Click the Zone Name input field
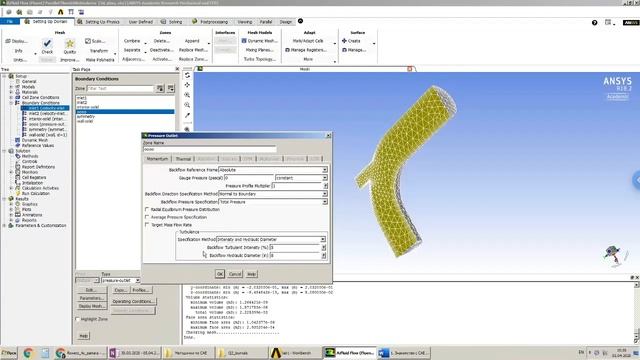Viewport: 640px width, 360px height. pos(210,149)
